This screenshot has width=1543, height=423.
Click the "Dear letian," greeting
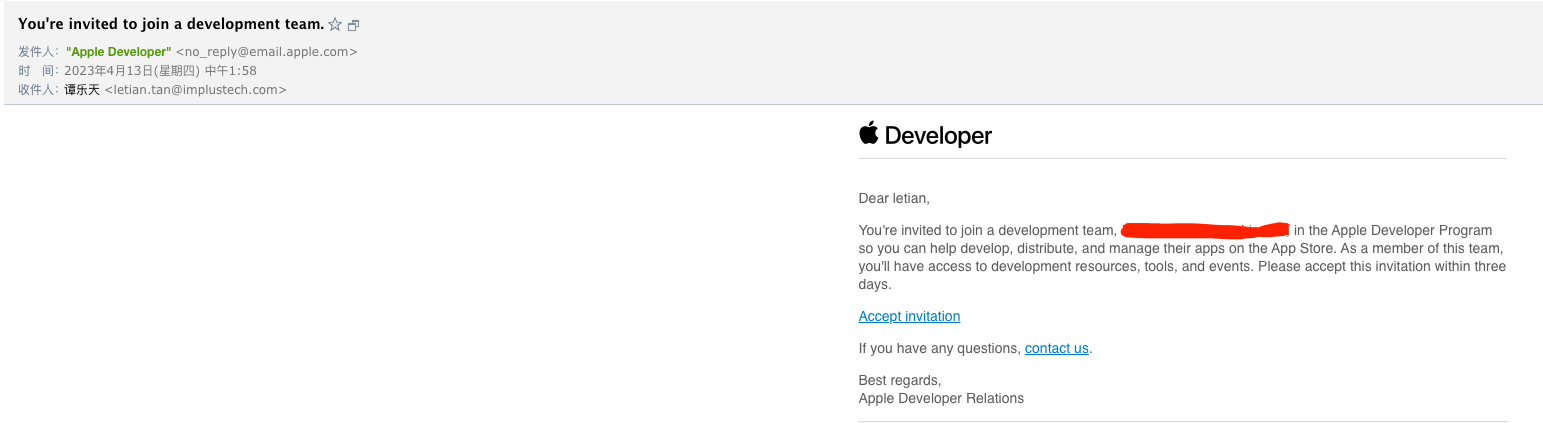[894, 198]
